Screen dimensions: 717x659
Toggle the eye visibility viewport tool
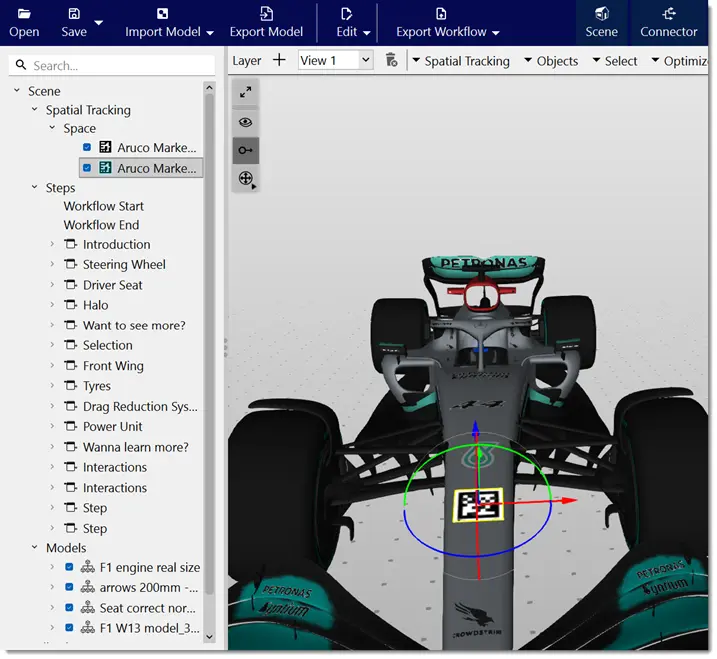click(246, 122)
